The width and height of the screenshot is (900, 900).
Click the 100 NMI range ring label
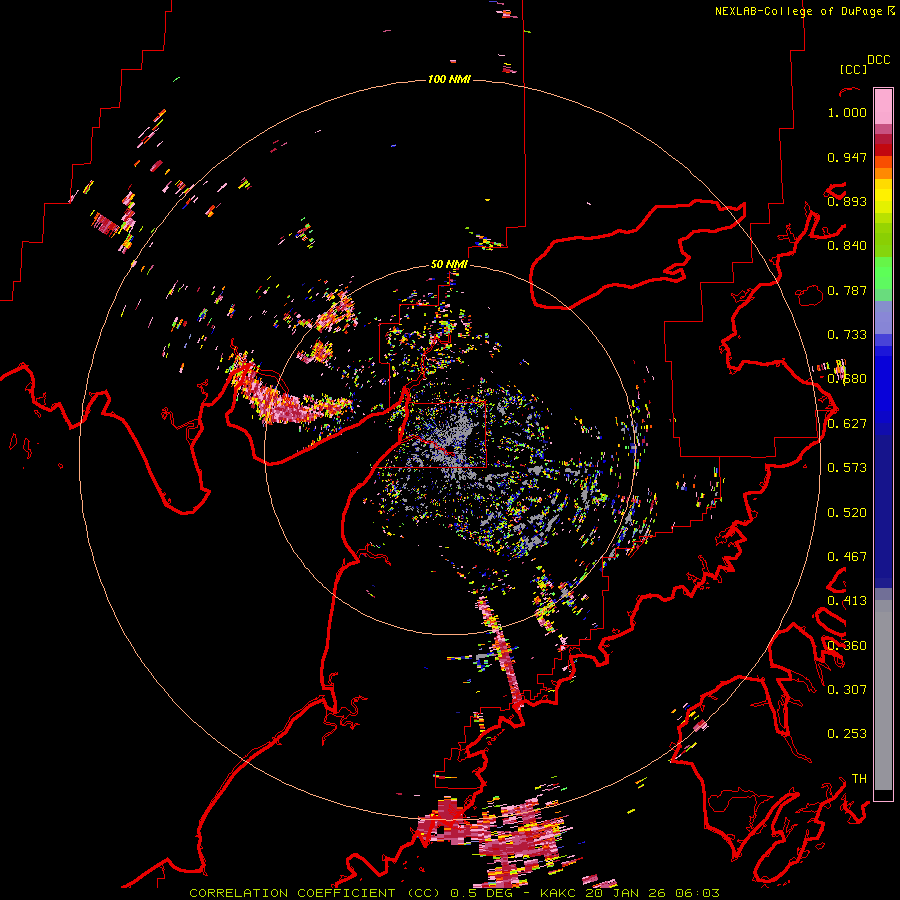click(449, 79)
